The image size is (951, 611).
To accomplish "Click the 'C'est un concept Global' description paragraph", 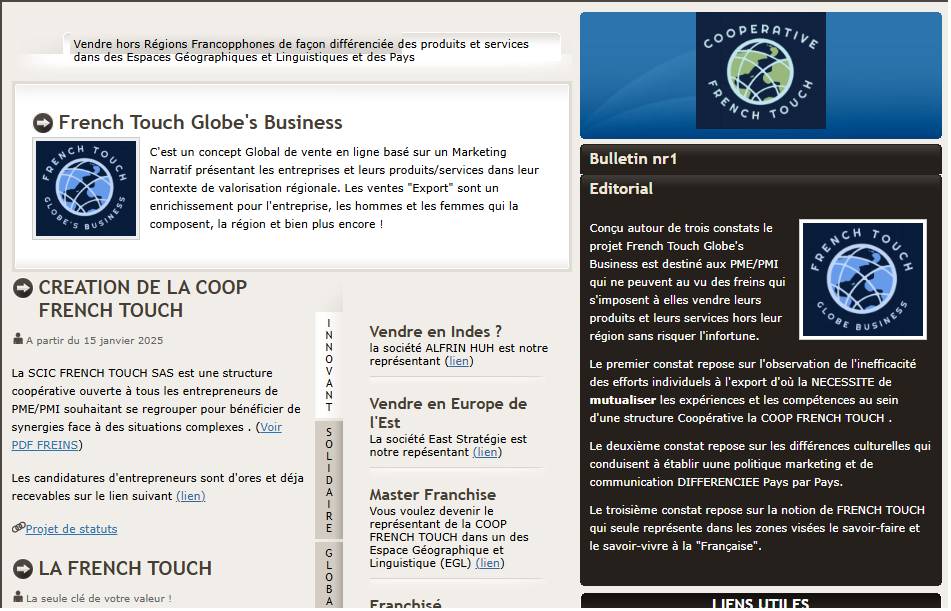I will 344,188.
